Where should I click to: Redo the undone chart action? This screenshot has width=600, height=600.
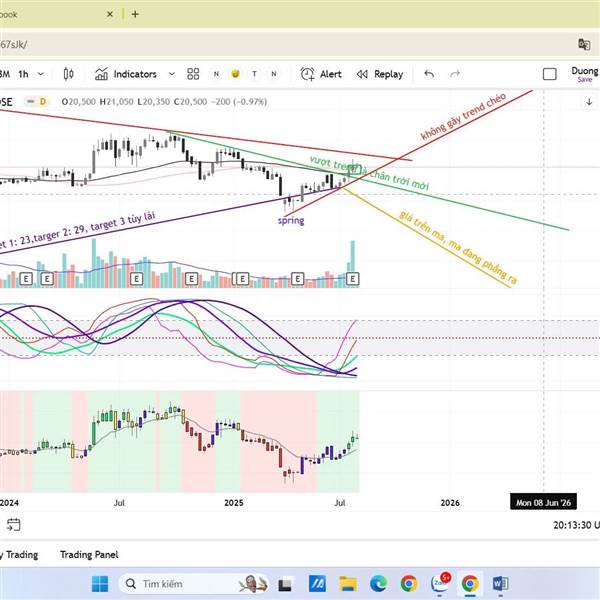click(455, 74)
